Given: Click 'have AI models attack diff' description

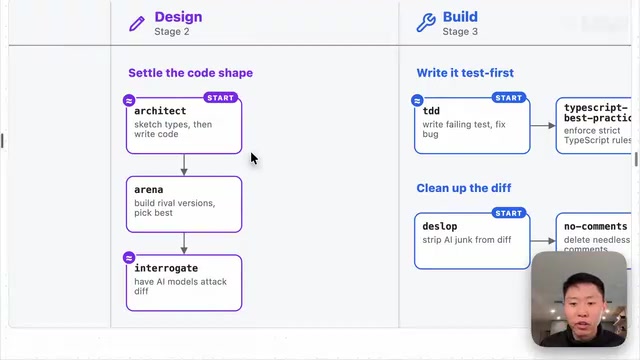Looking at the screenshot, I should (180, 286).
